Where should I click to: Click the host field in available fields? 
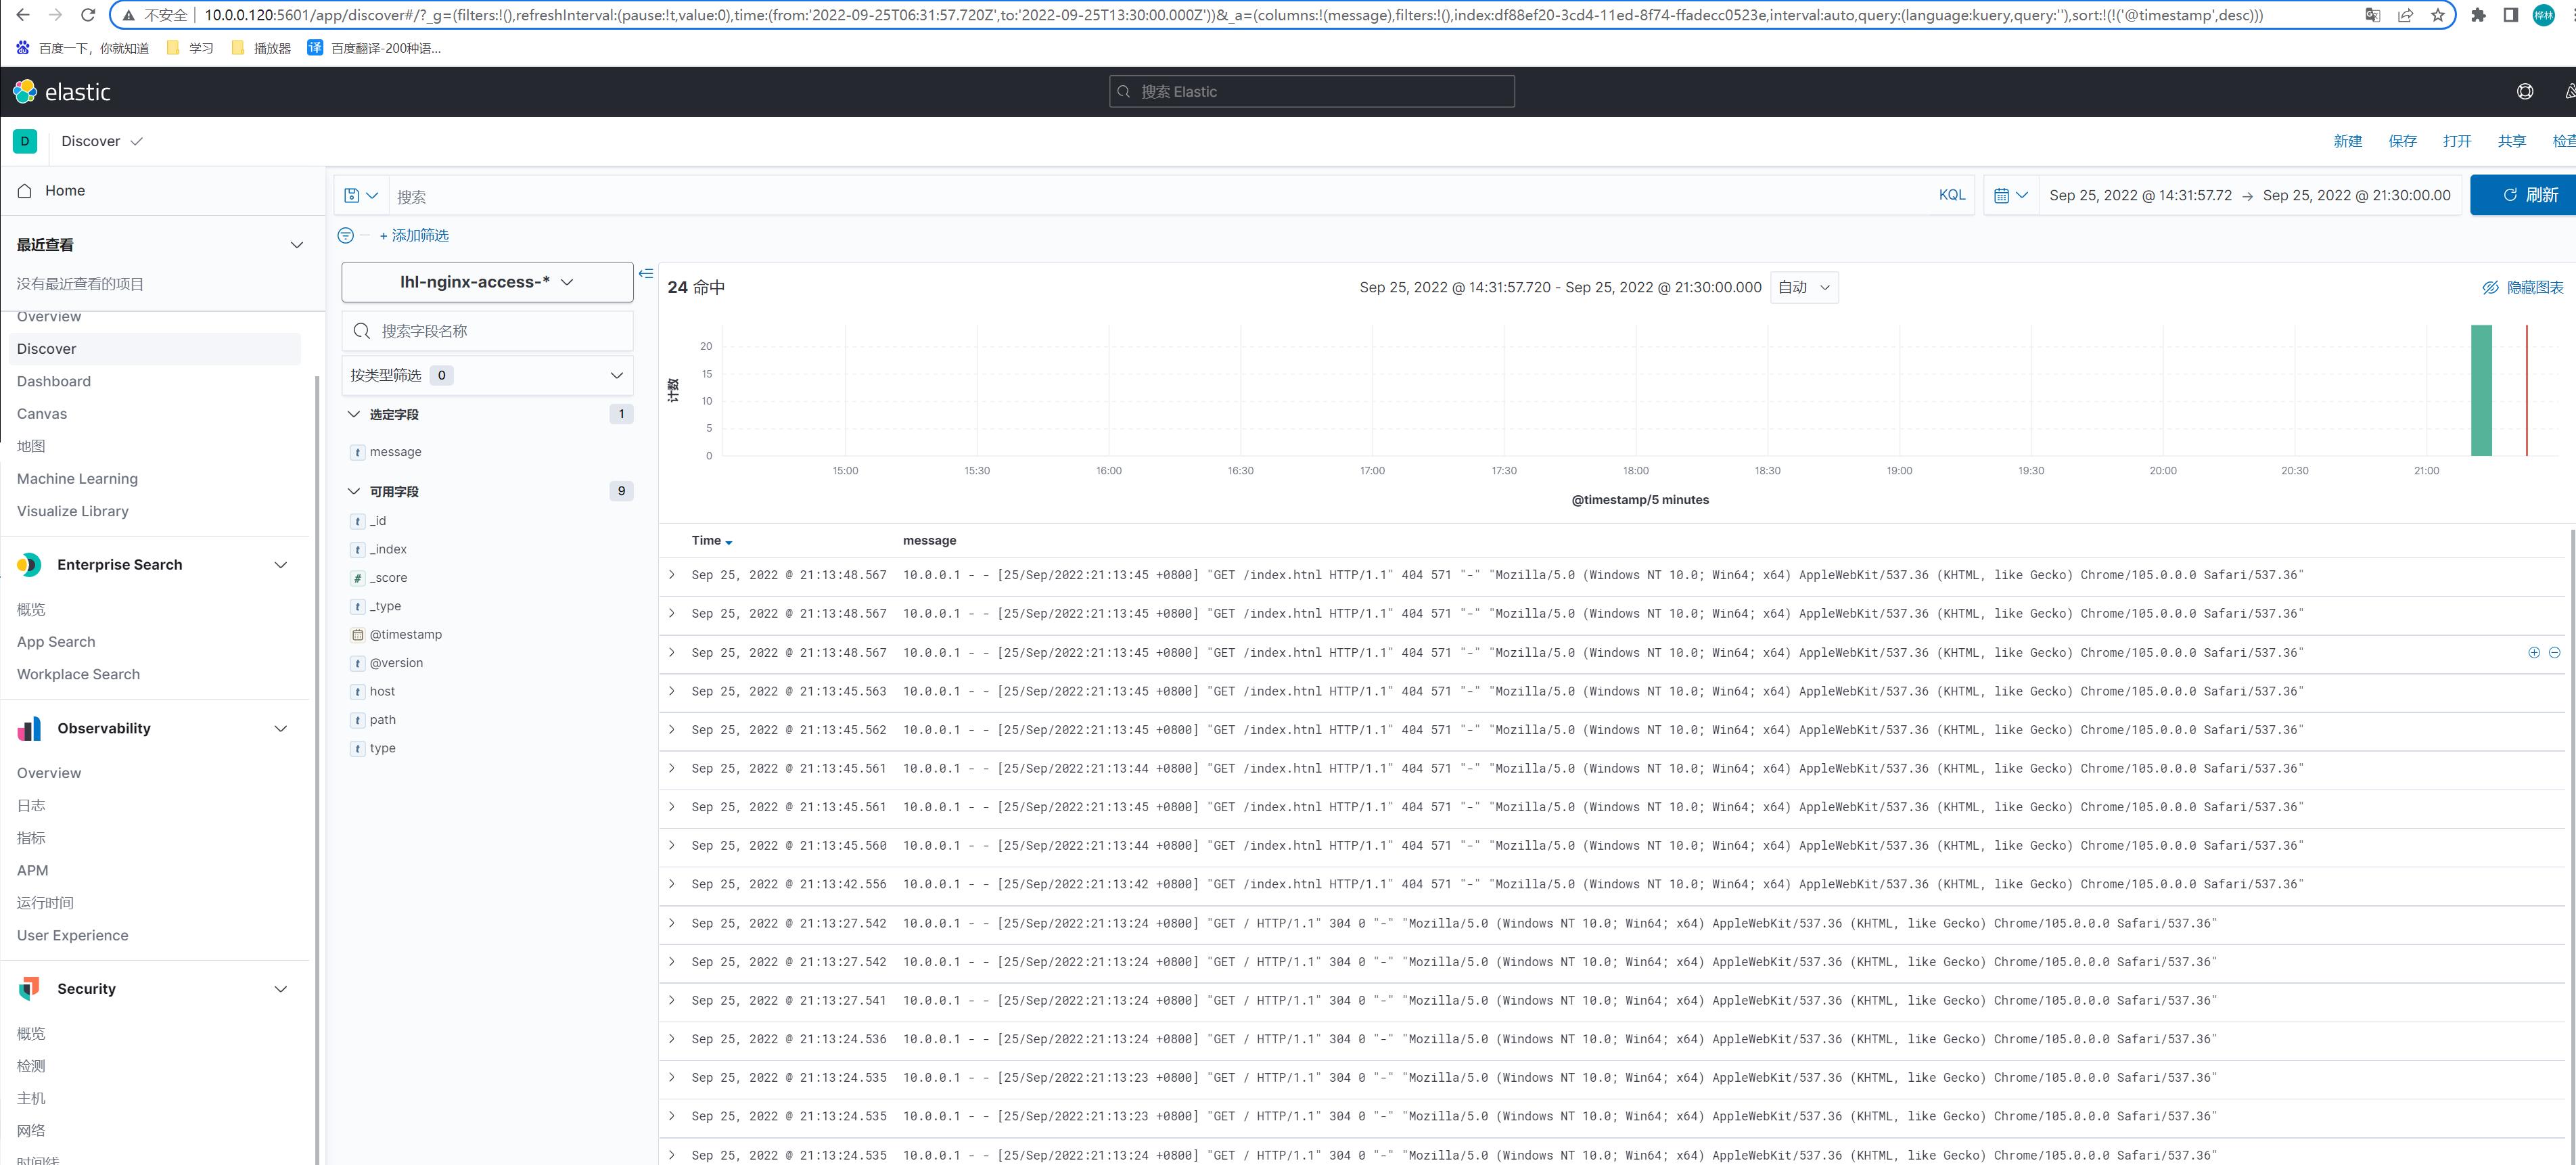pos(382,692)
